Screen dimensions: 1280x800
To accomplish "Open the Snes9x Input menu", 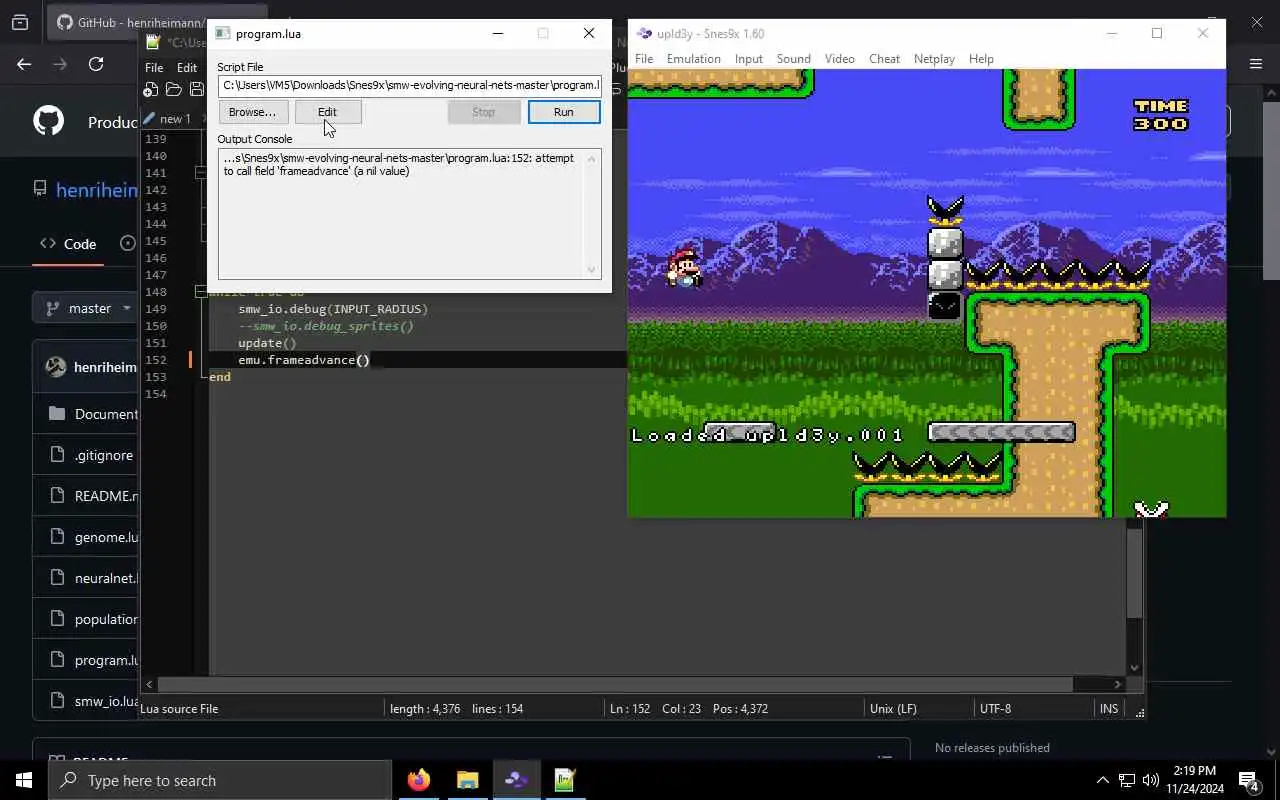I will tap(749, 59).
